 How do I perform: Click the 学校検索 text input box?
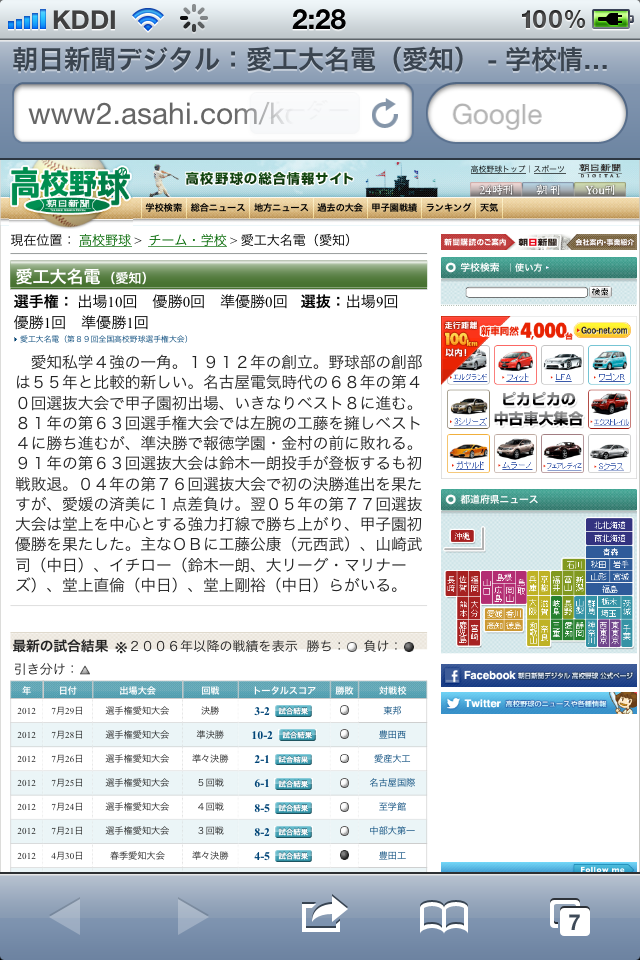click(x=526, y=292)
